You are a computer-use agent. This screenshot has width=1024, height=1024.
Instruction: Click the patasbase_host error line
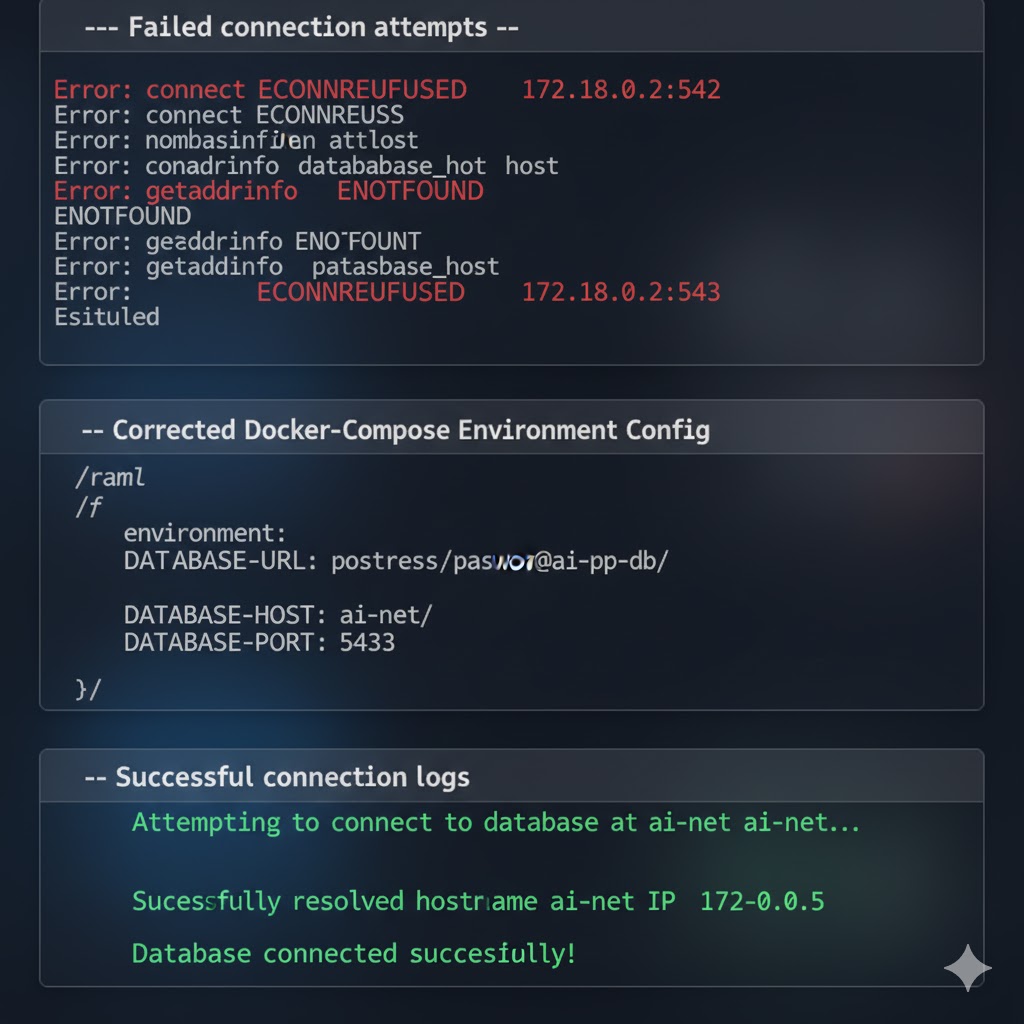(276, 267)
